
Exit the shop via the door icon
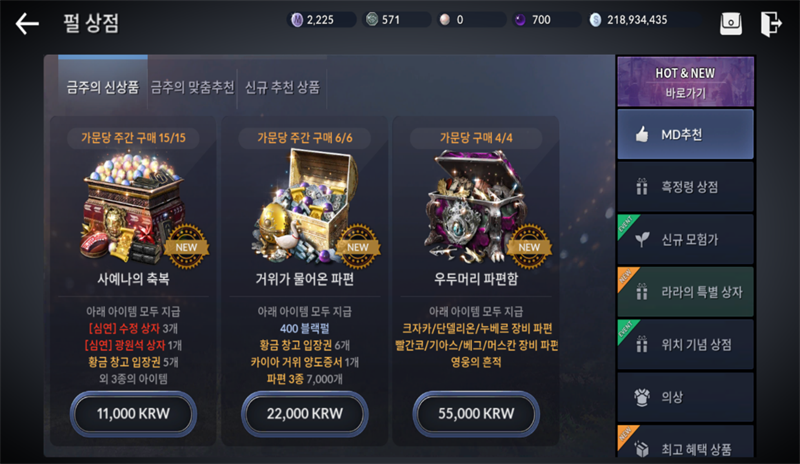[x=770, y=23]
